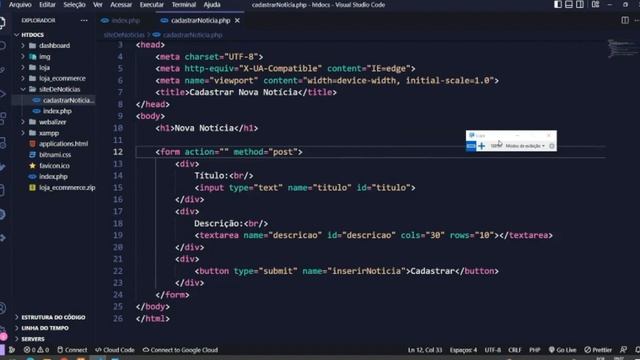
Task: Toggle bottom panel layout icon
Action: [x=569, y=4]
